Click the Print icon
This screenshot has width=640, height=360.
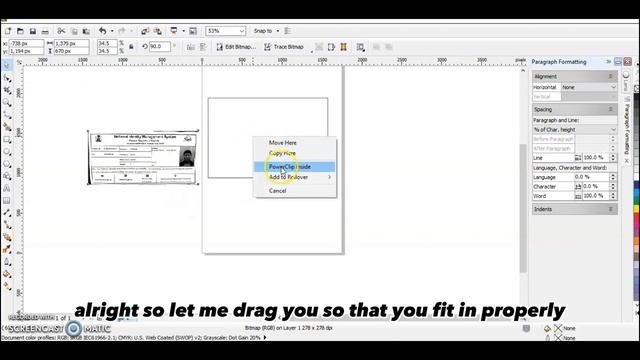tap(45, 31)
